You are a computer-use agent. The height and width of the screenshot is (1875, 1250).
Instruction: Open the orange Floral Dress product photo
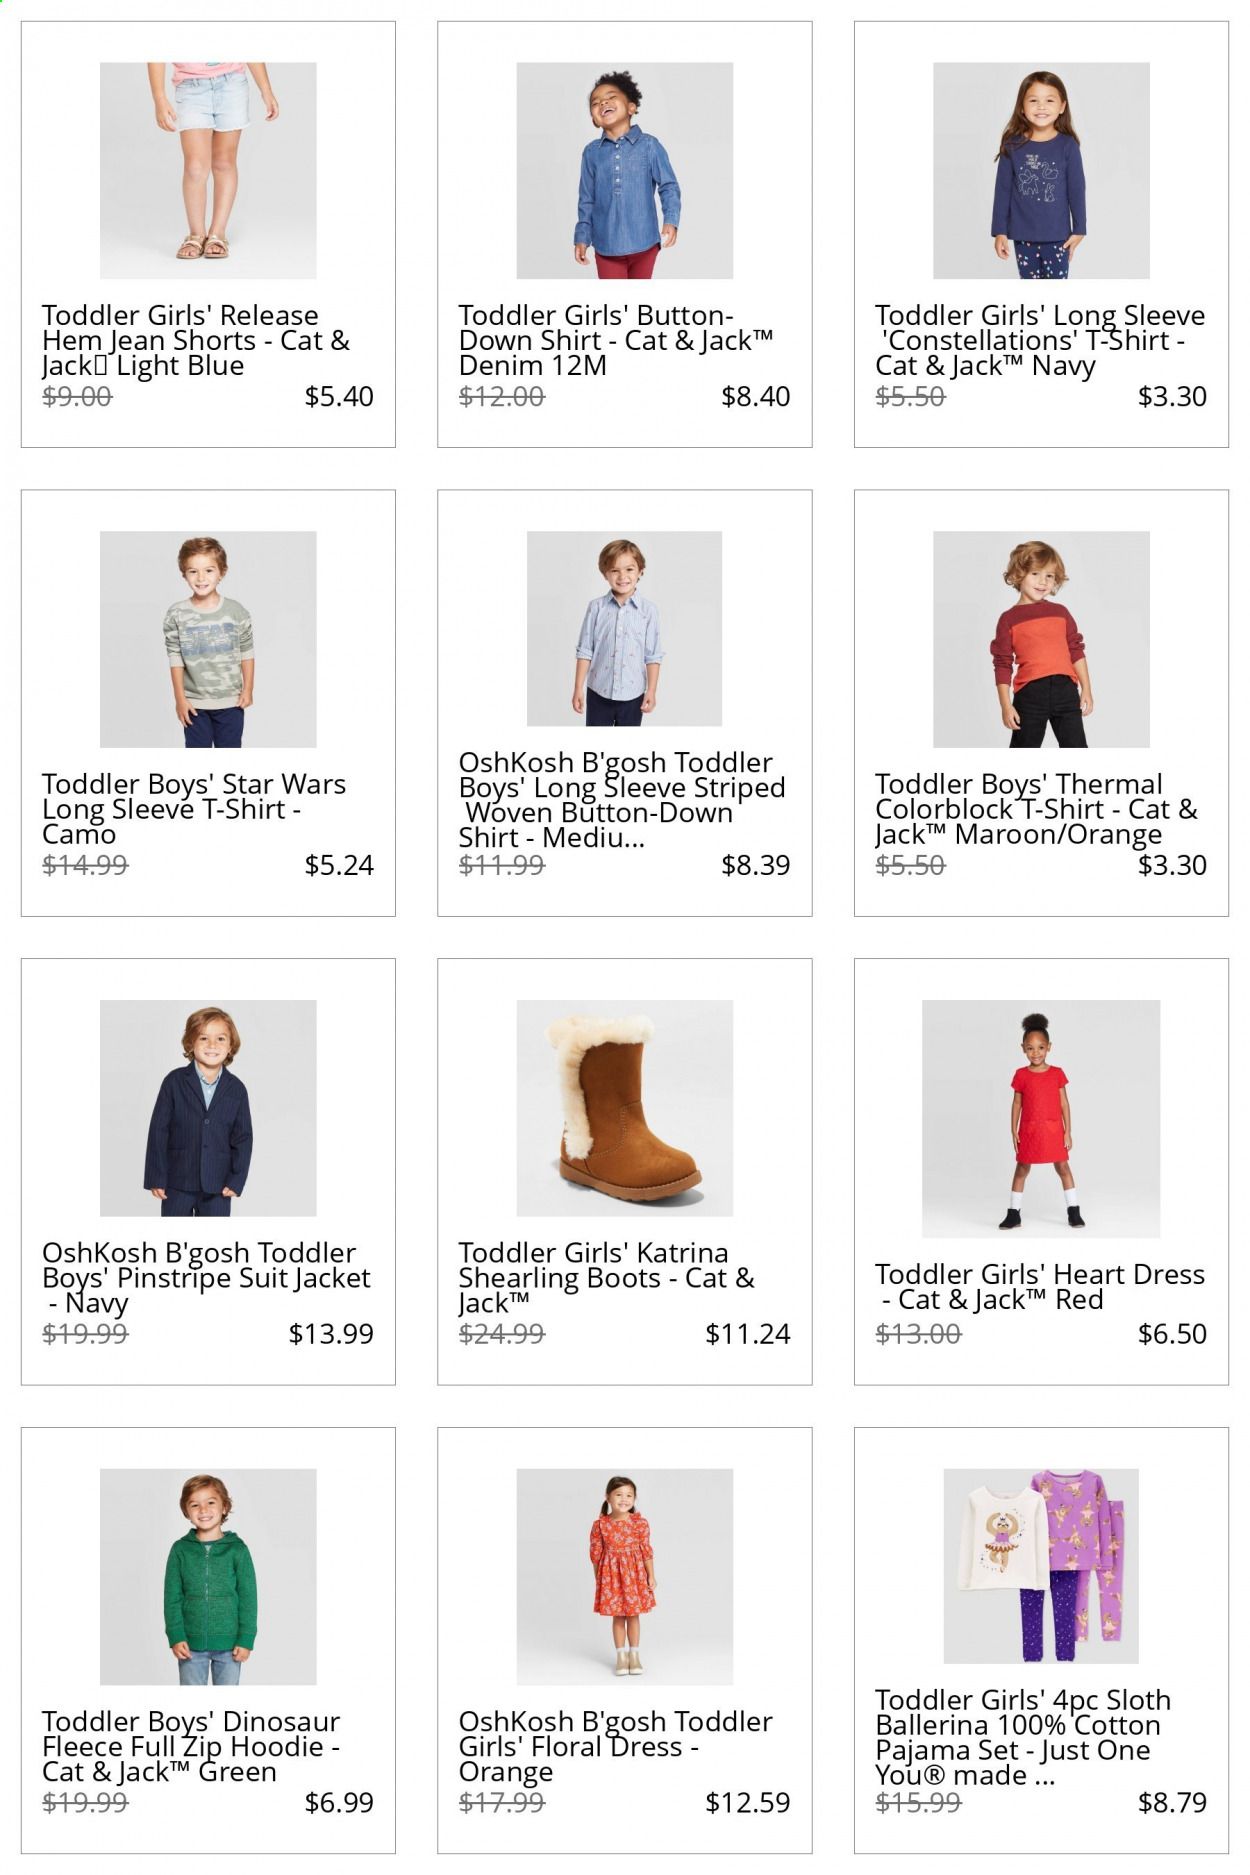(624, 1577)
